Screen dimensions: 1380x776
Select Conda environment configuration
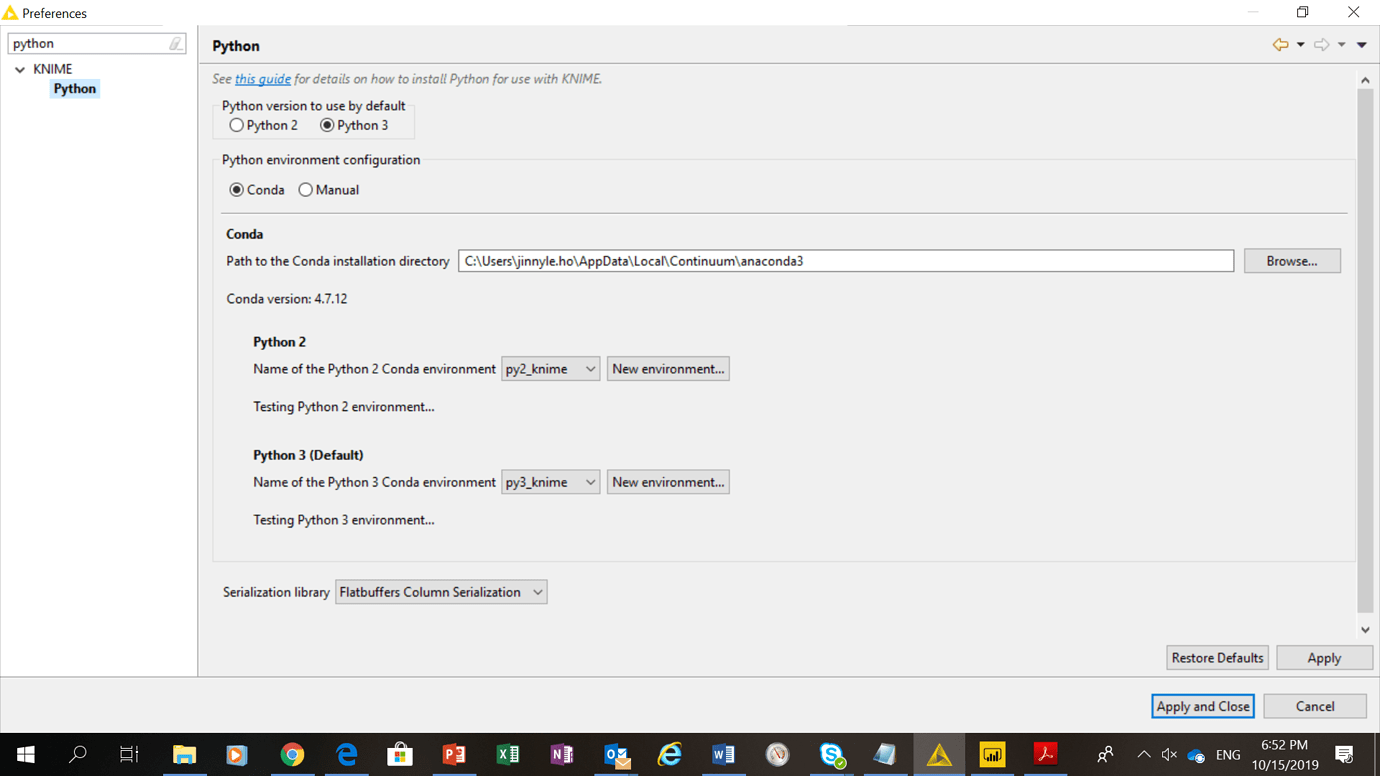coord(235,189)
